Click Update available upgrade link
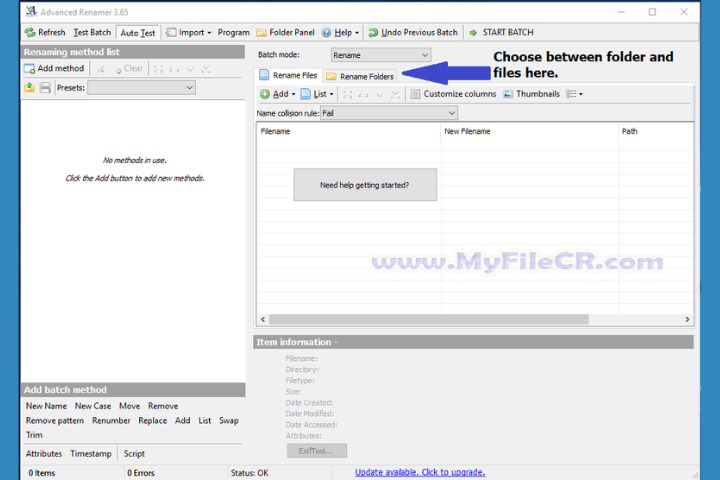The image size is (720, 480). (420, 472)
